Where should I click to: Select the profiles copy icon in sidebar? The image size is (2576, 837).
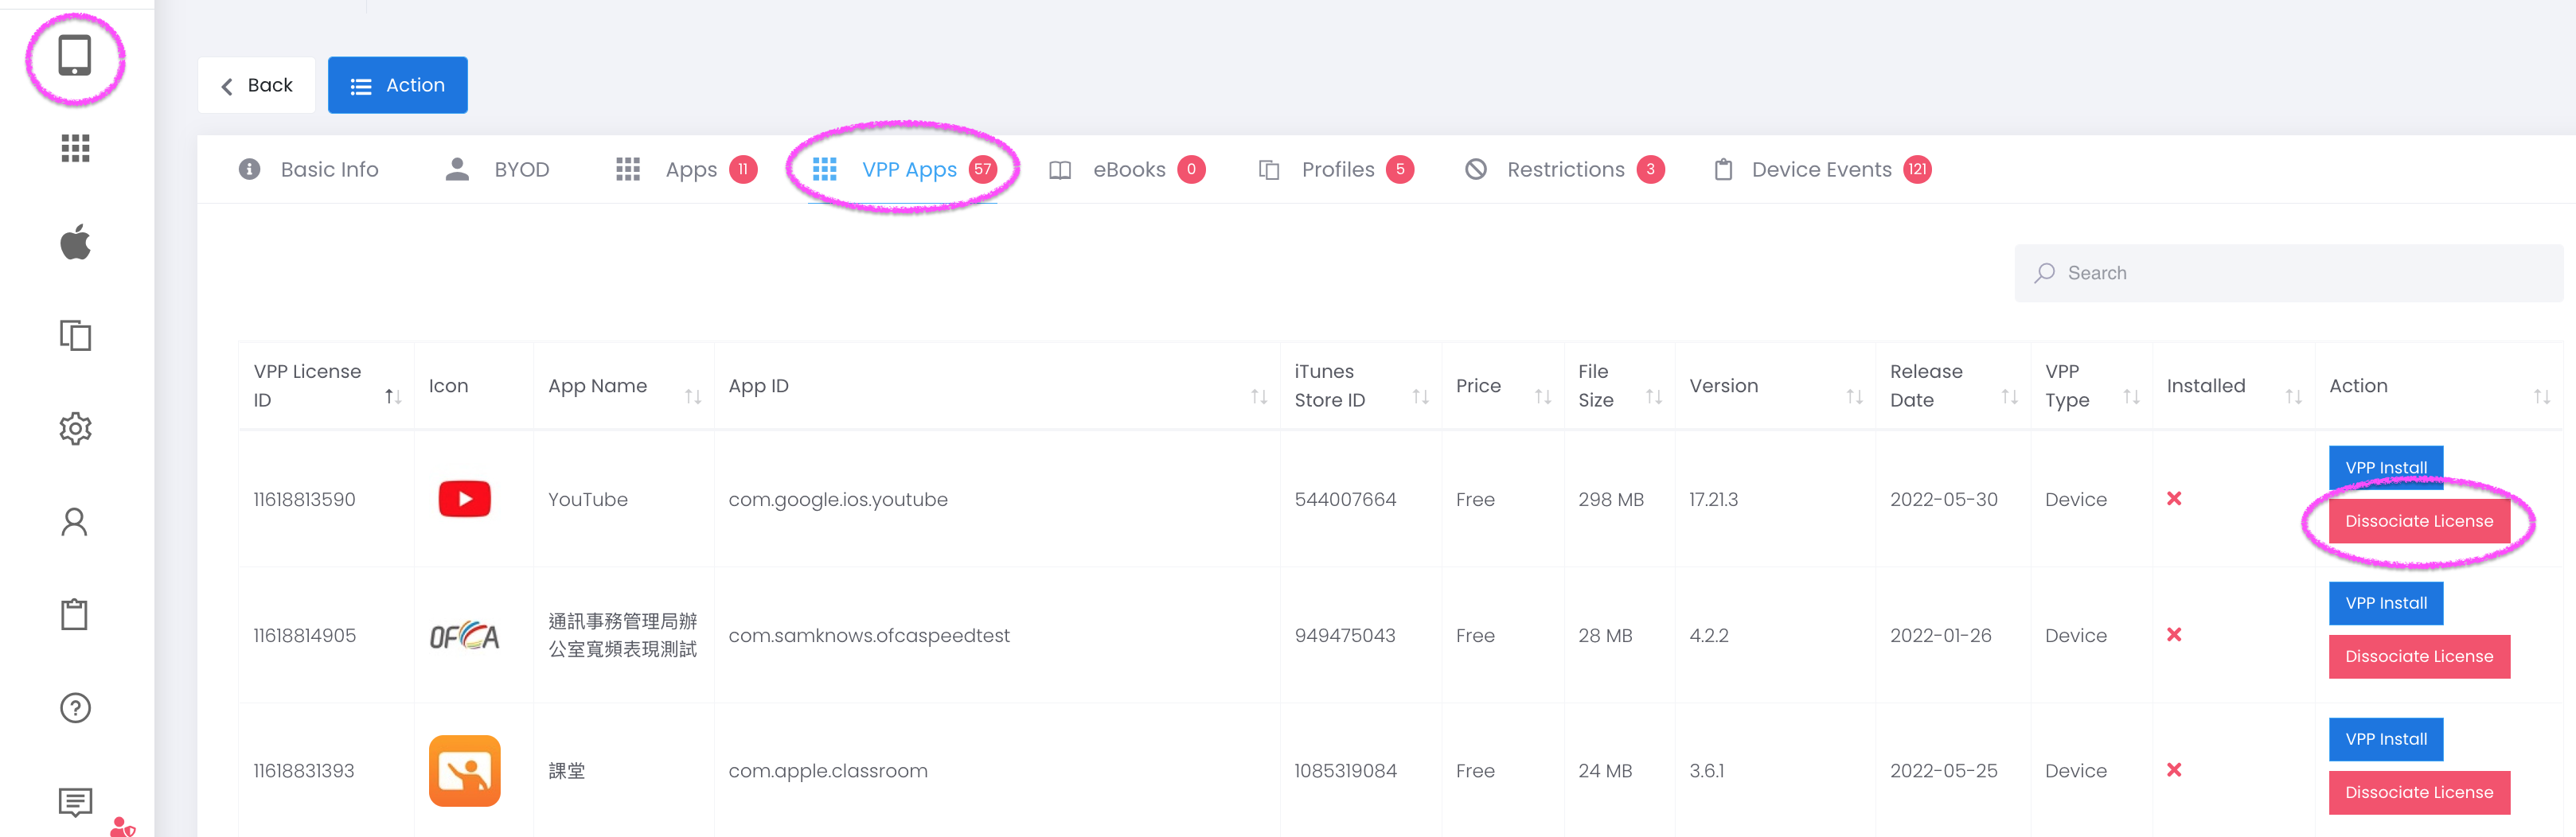coord(75,335)
